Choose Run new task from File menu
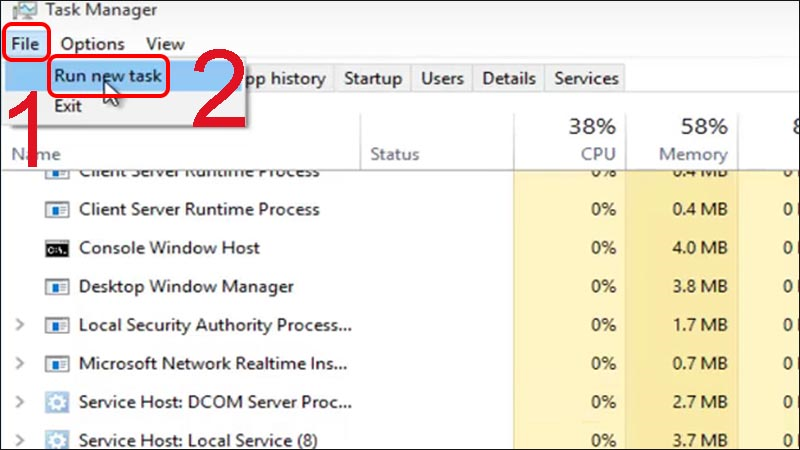800x450 pixels. coord(107,76)
